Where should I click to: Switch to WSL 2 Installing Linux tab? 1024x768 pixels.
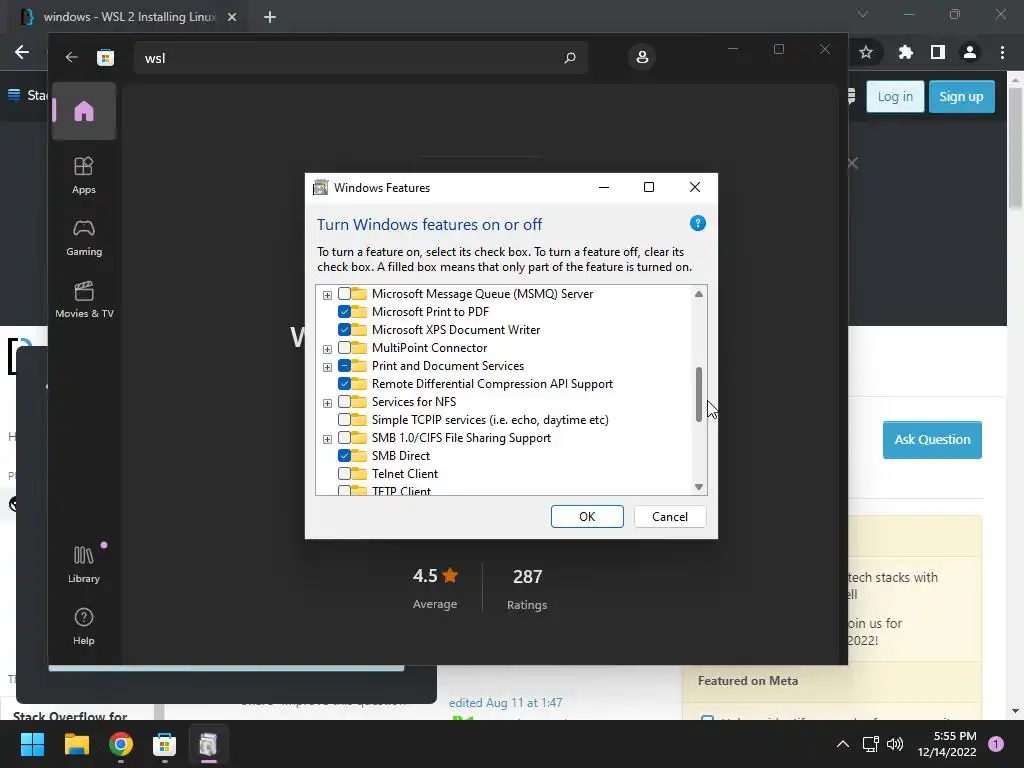pyautogui.click(x=129, y=17)
